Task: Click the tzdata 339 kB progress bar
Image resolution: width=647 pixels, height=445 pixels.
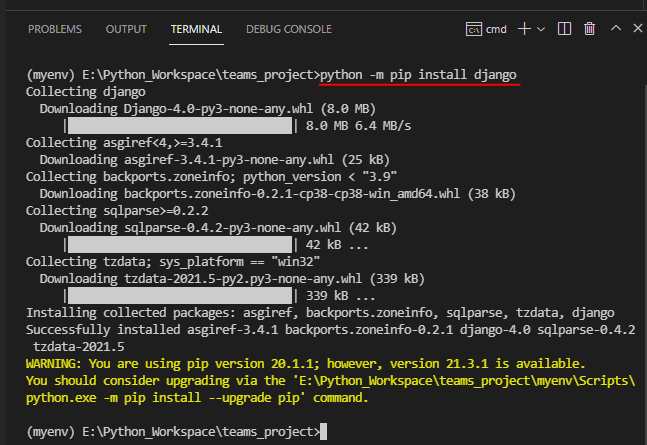Action: coord(180,296)
